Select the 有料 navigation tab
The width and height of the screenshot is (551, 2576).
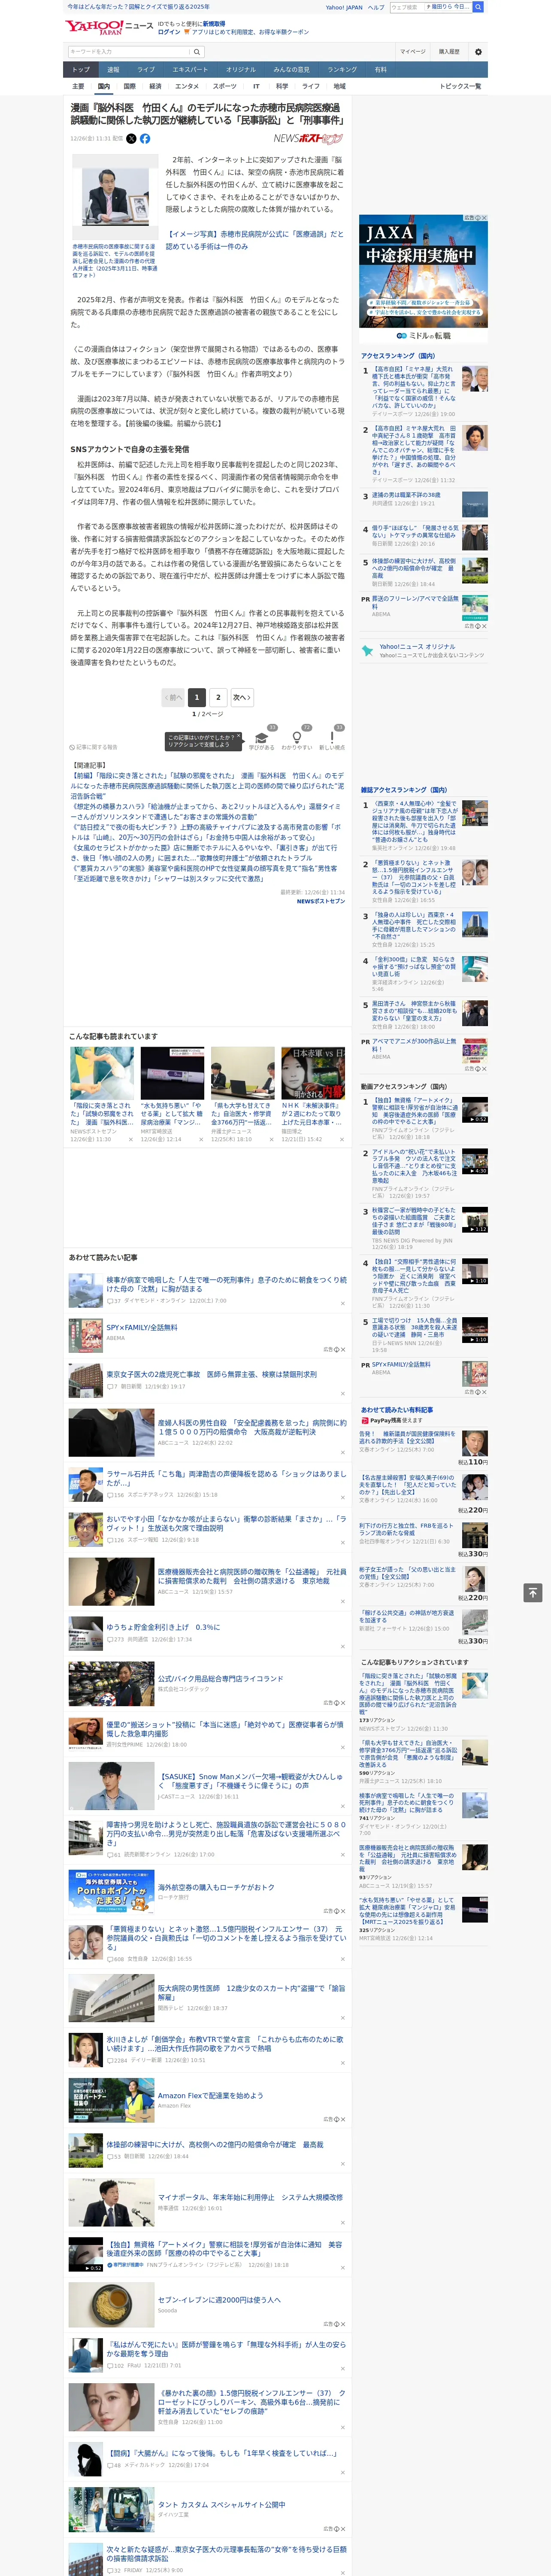point(380,70)
